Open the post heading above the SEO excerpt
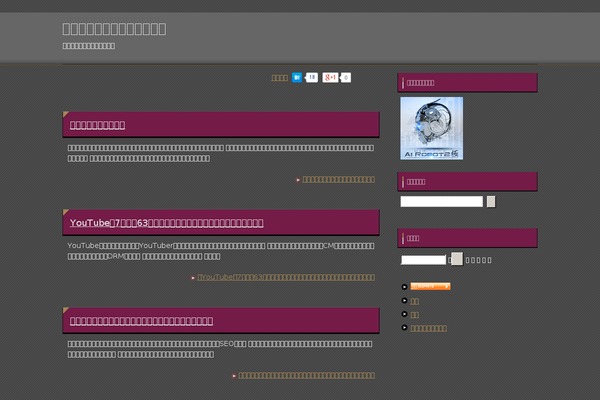The width and height of the screenshot is (600, 400). tap(141, 321)
